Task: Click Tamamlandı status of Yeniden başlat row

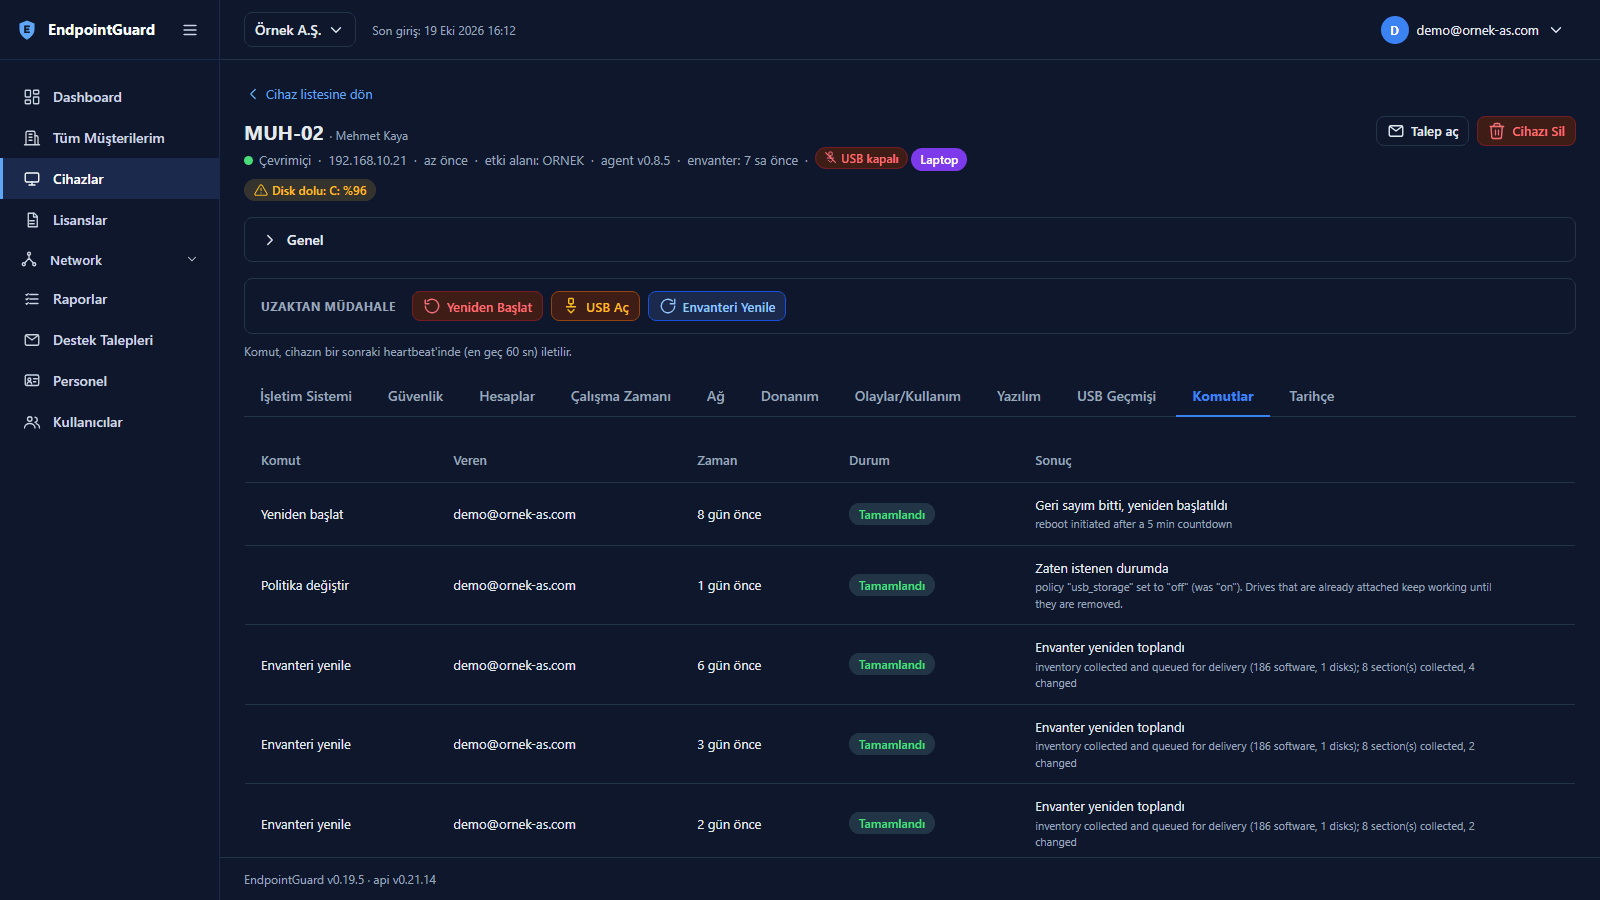Action: point(892,514)
